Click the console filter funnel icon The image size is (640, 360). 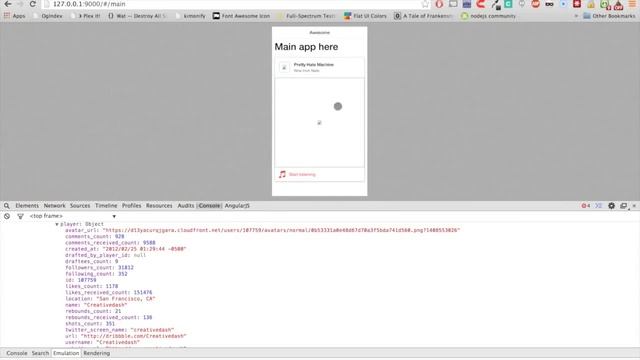[20, 216]
